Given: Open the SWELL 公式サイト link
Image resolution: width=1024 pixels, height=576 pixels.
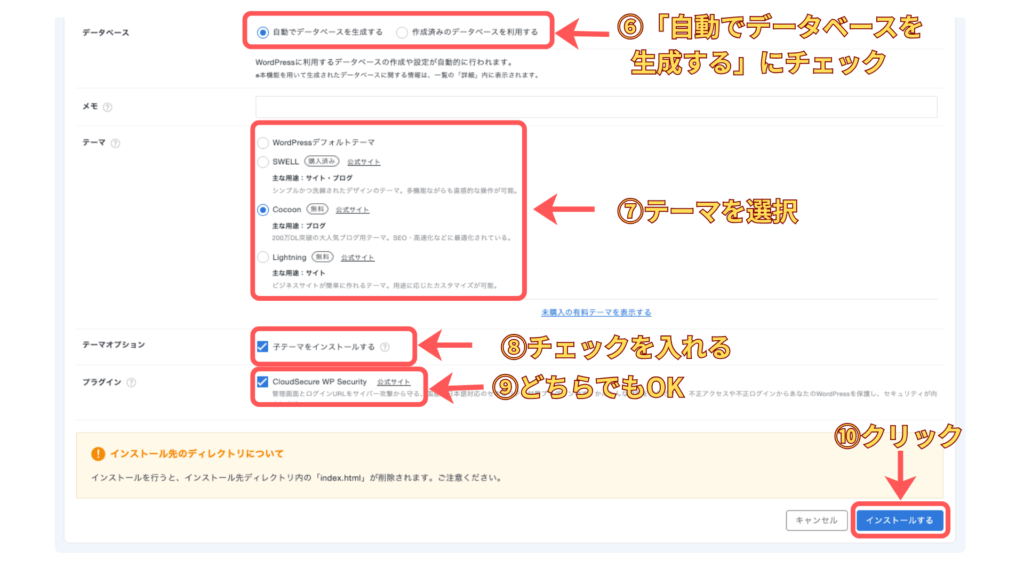Looking at the screenshot, I should coord(364,162).
